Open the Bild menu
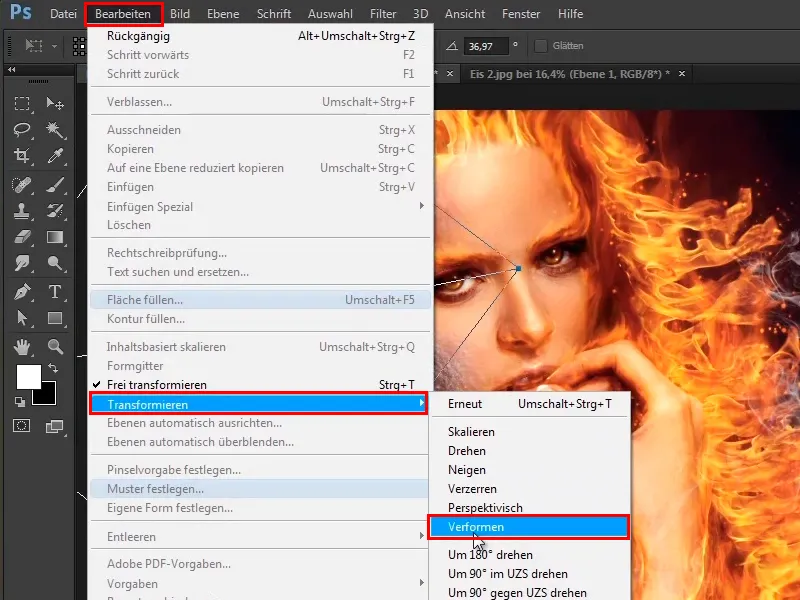Image resolution: width=800 pixels, height=600 pixels. click(180, 14)
